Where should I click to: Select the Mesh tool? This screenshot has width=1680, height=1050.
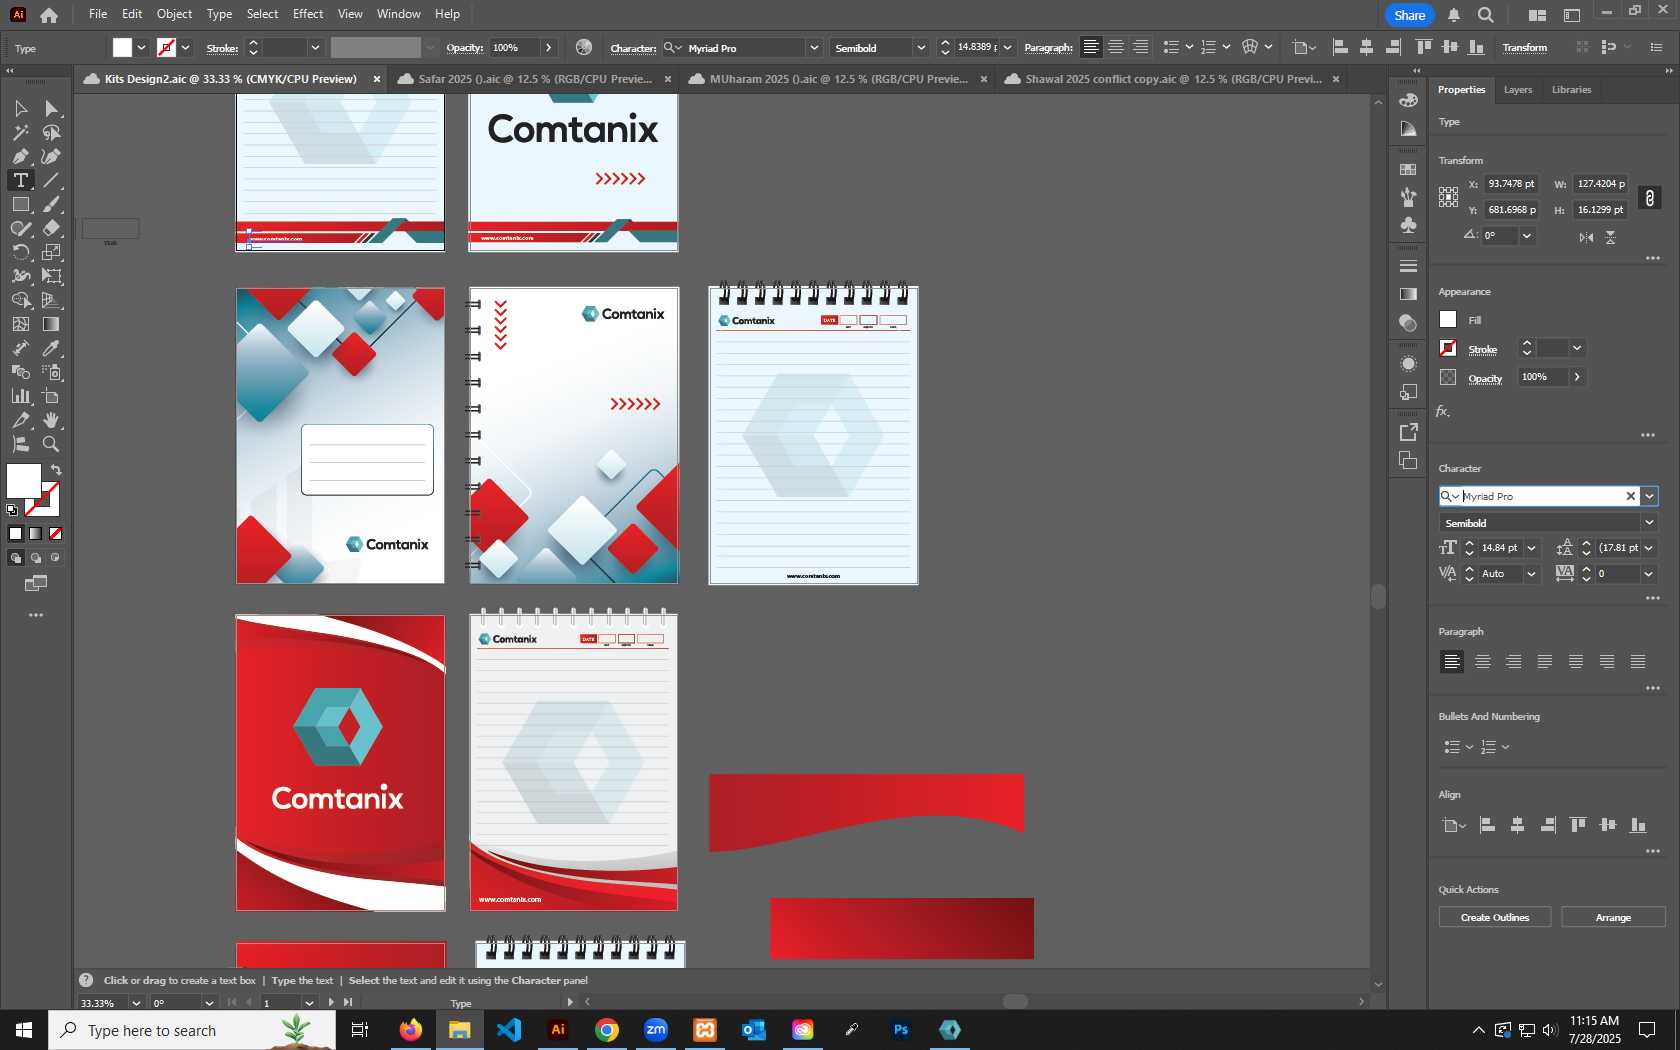tap(20, 324)
